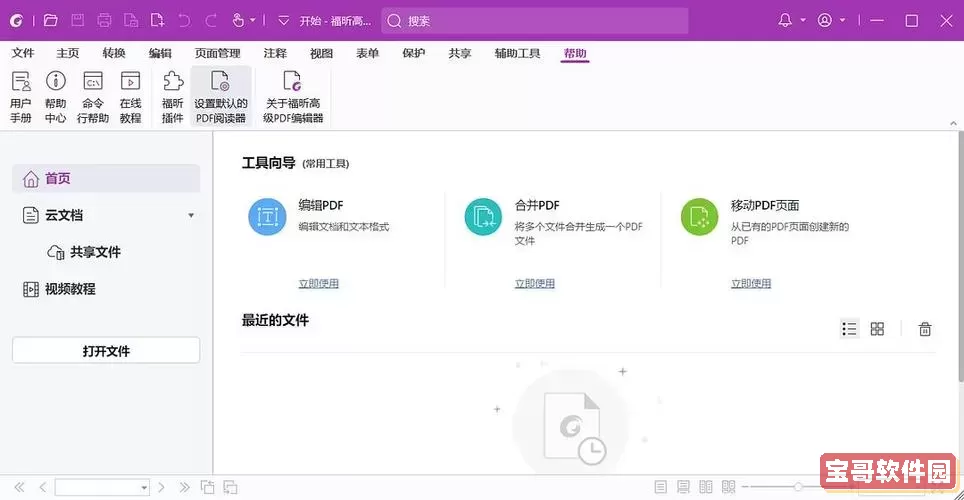Switch to the 页面管理 tab

218,53
